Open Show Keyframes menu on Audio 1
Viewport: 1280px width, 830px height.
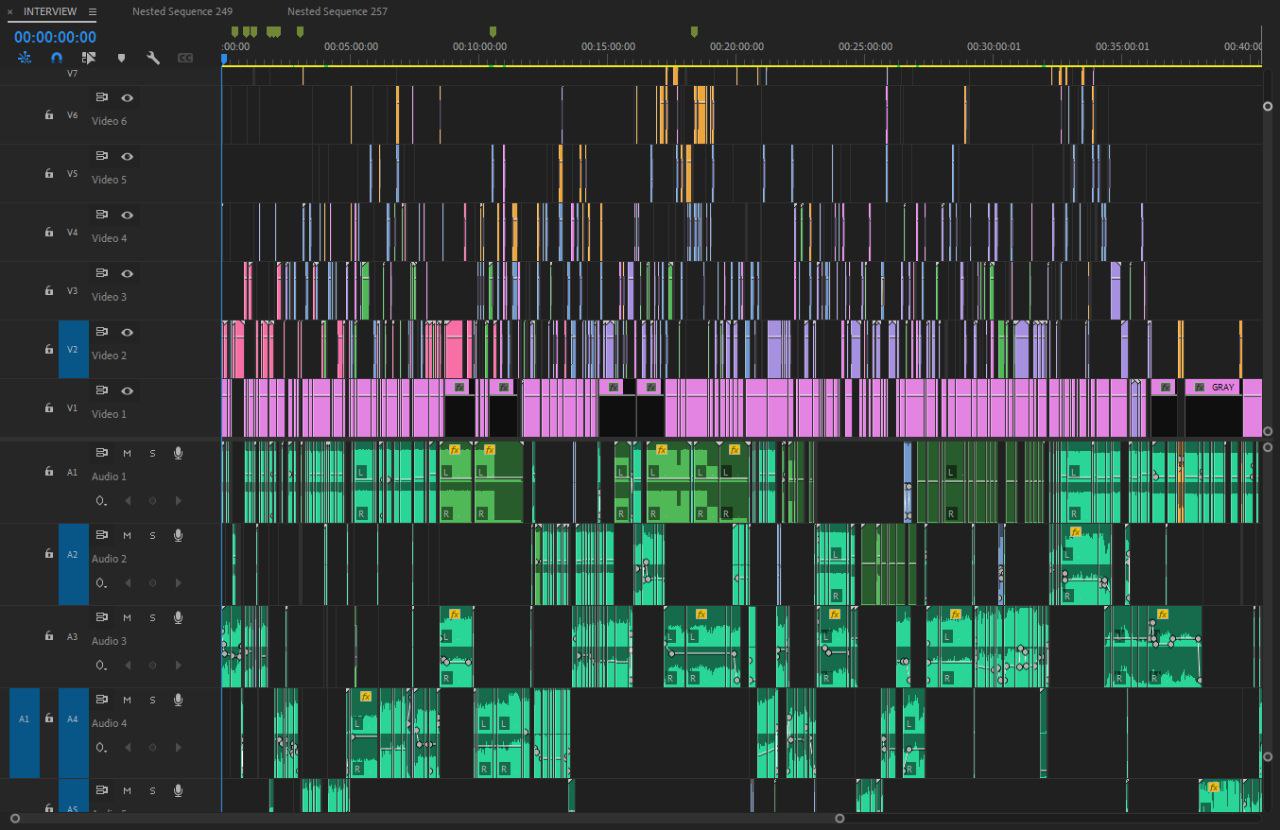(101, 501)
